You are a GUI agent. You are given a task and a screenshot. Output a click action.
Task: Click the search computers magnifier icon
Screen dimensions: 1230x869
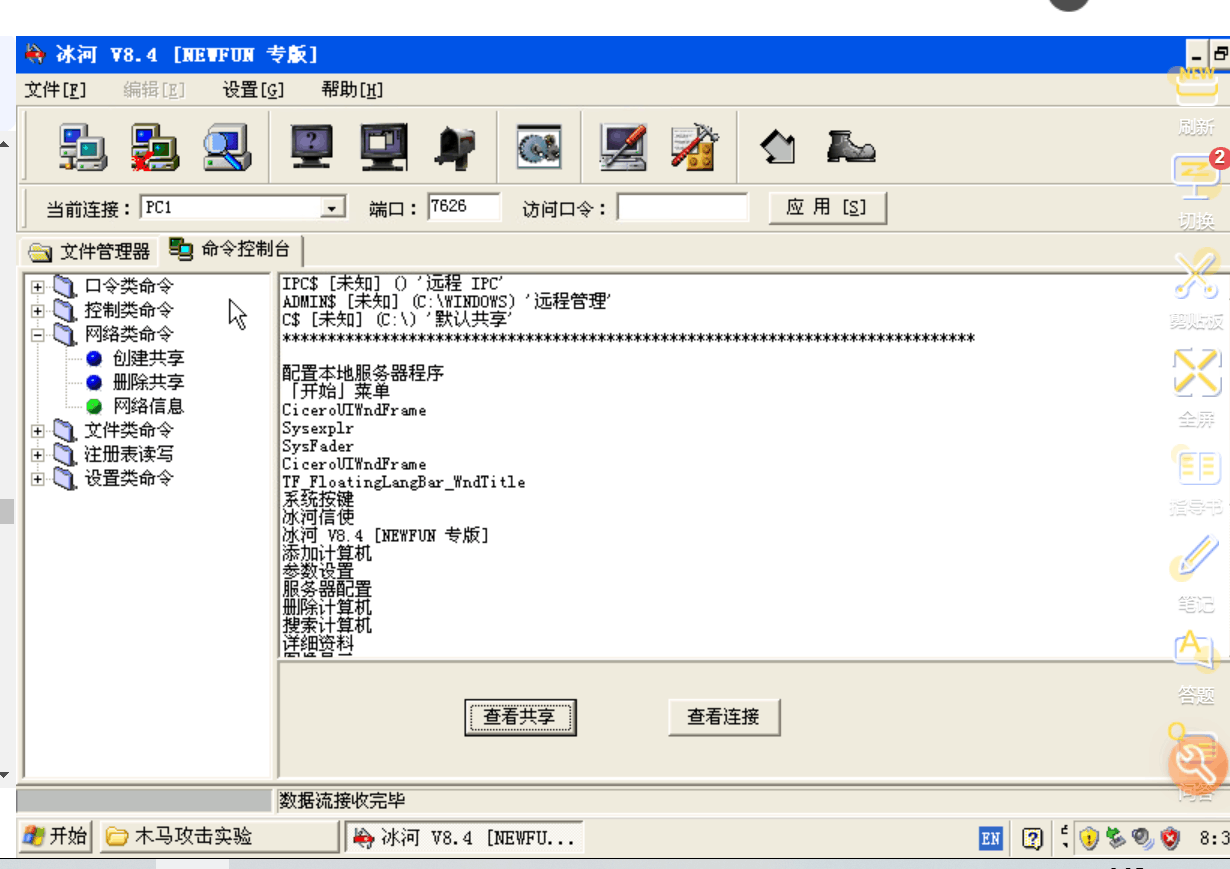227,148
